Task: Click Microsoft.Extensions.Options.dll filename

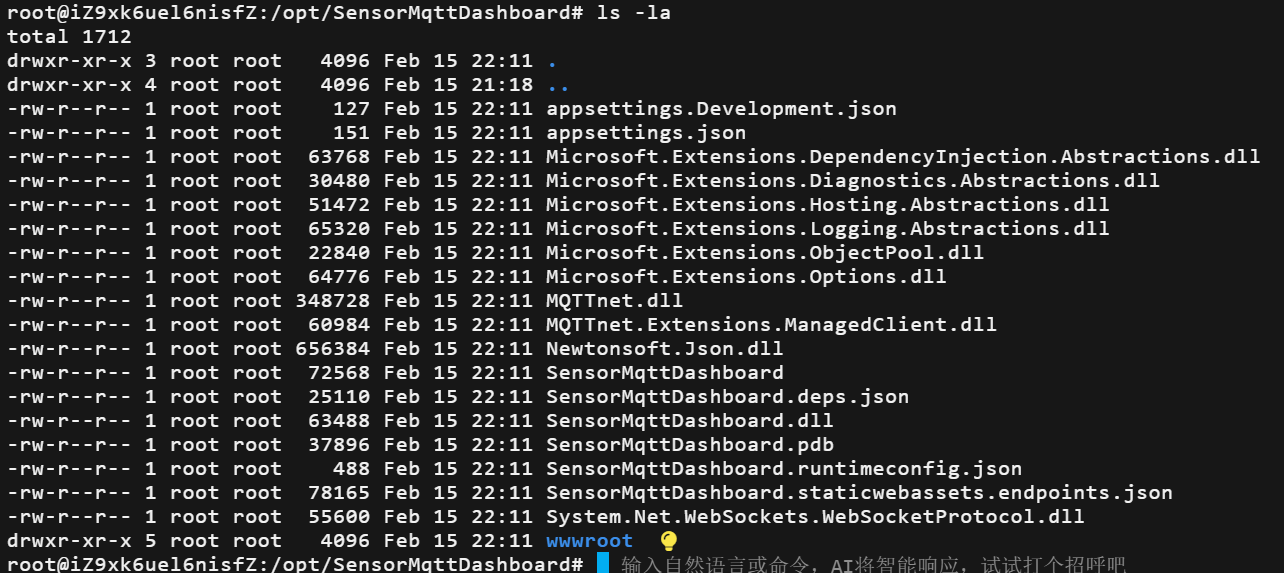Action: coord(746,277)
